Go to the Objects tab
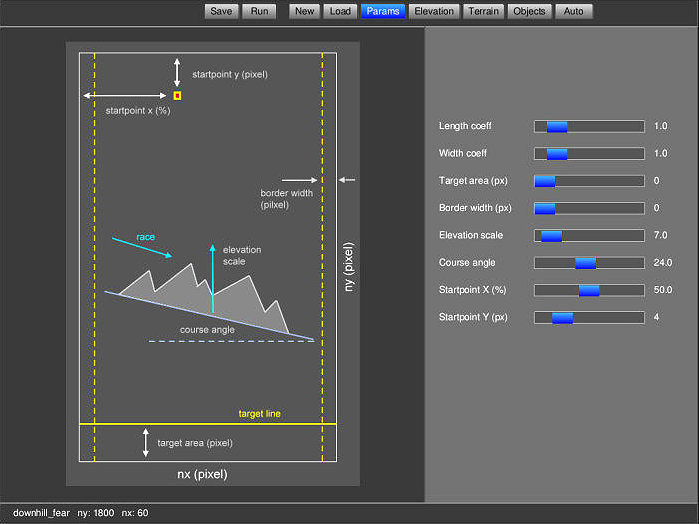This screenshot has width=699, height=524. click(x=529, y=11)
